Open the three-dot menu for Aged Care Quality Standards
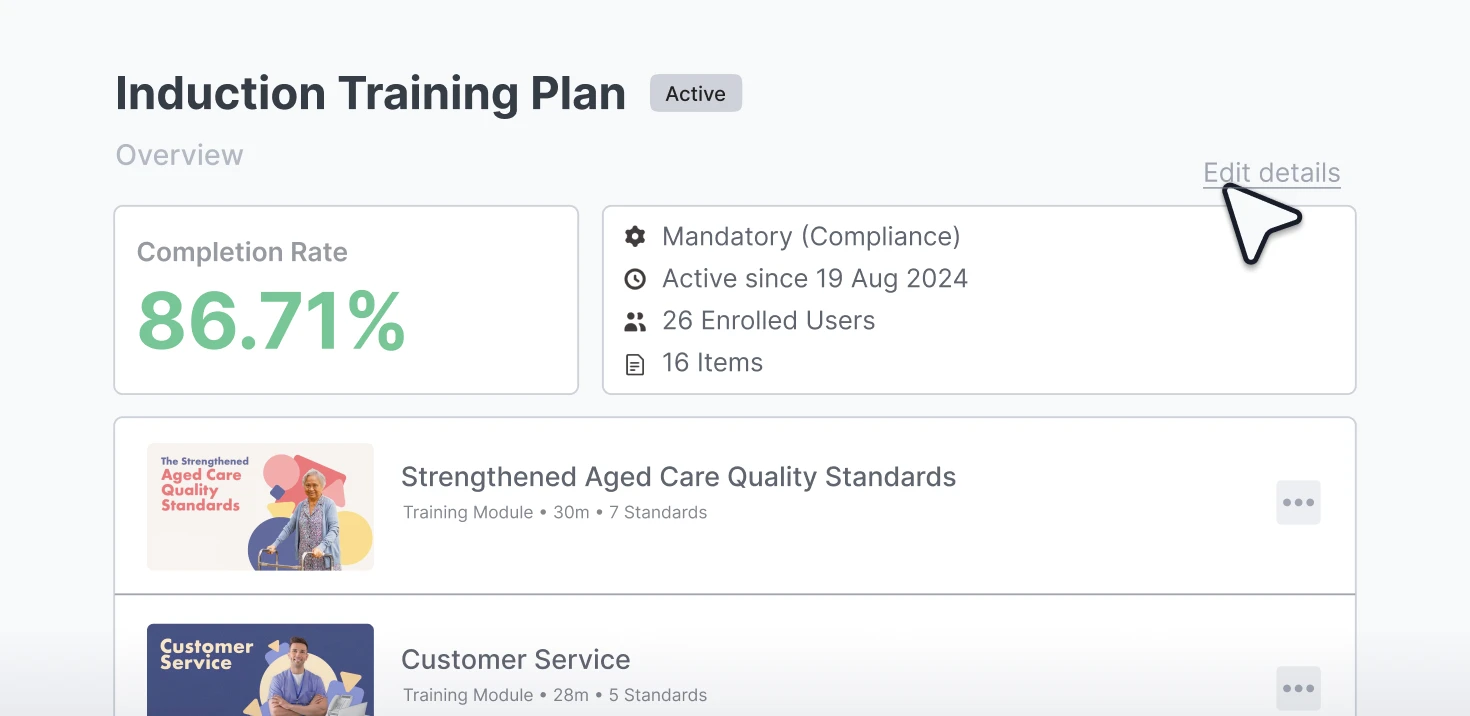The height and width of the screenshot is (716, 1470). pos(1298,503)
